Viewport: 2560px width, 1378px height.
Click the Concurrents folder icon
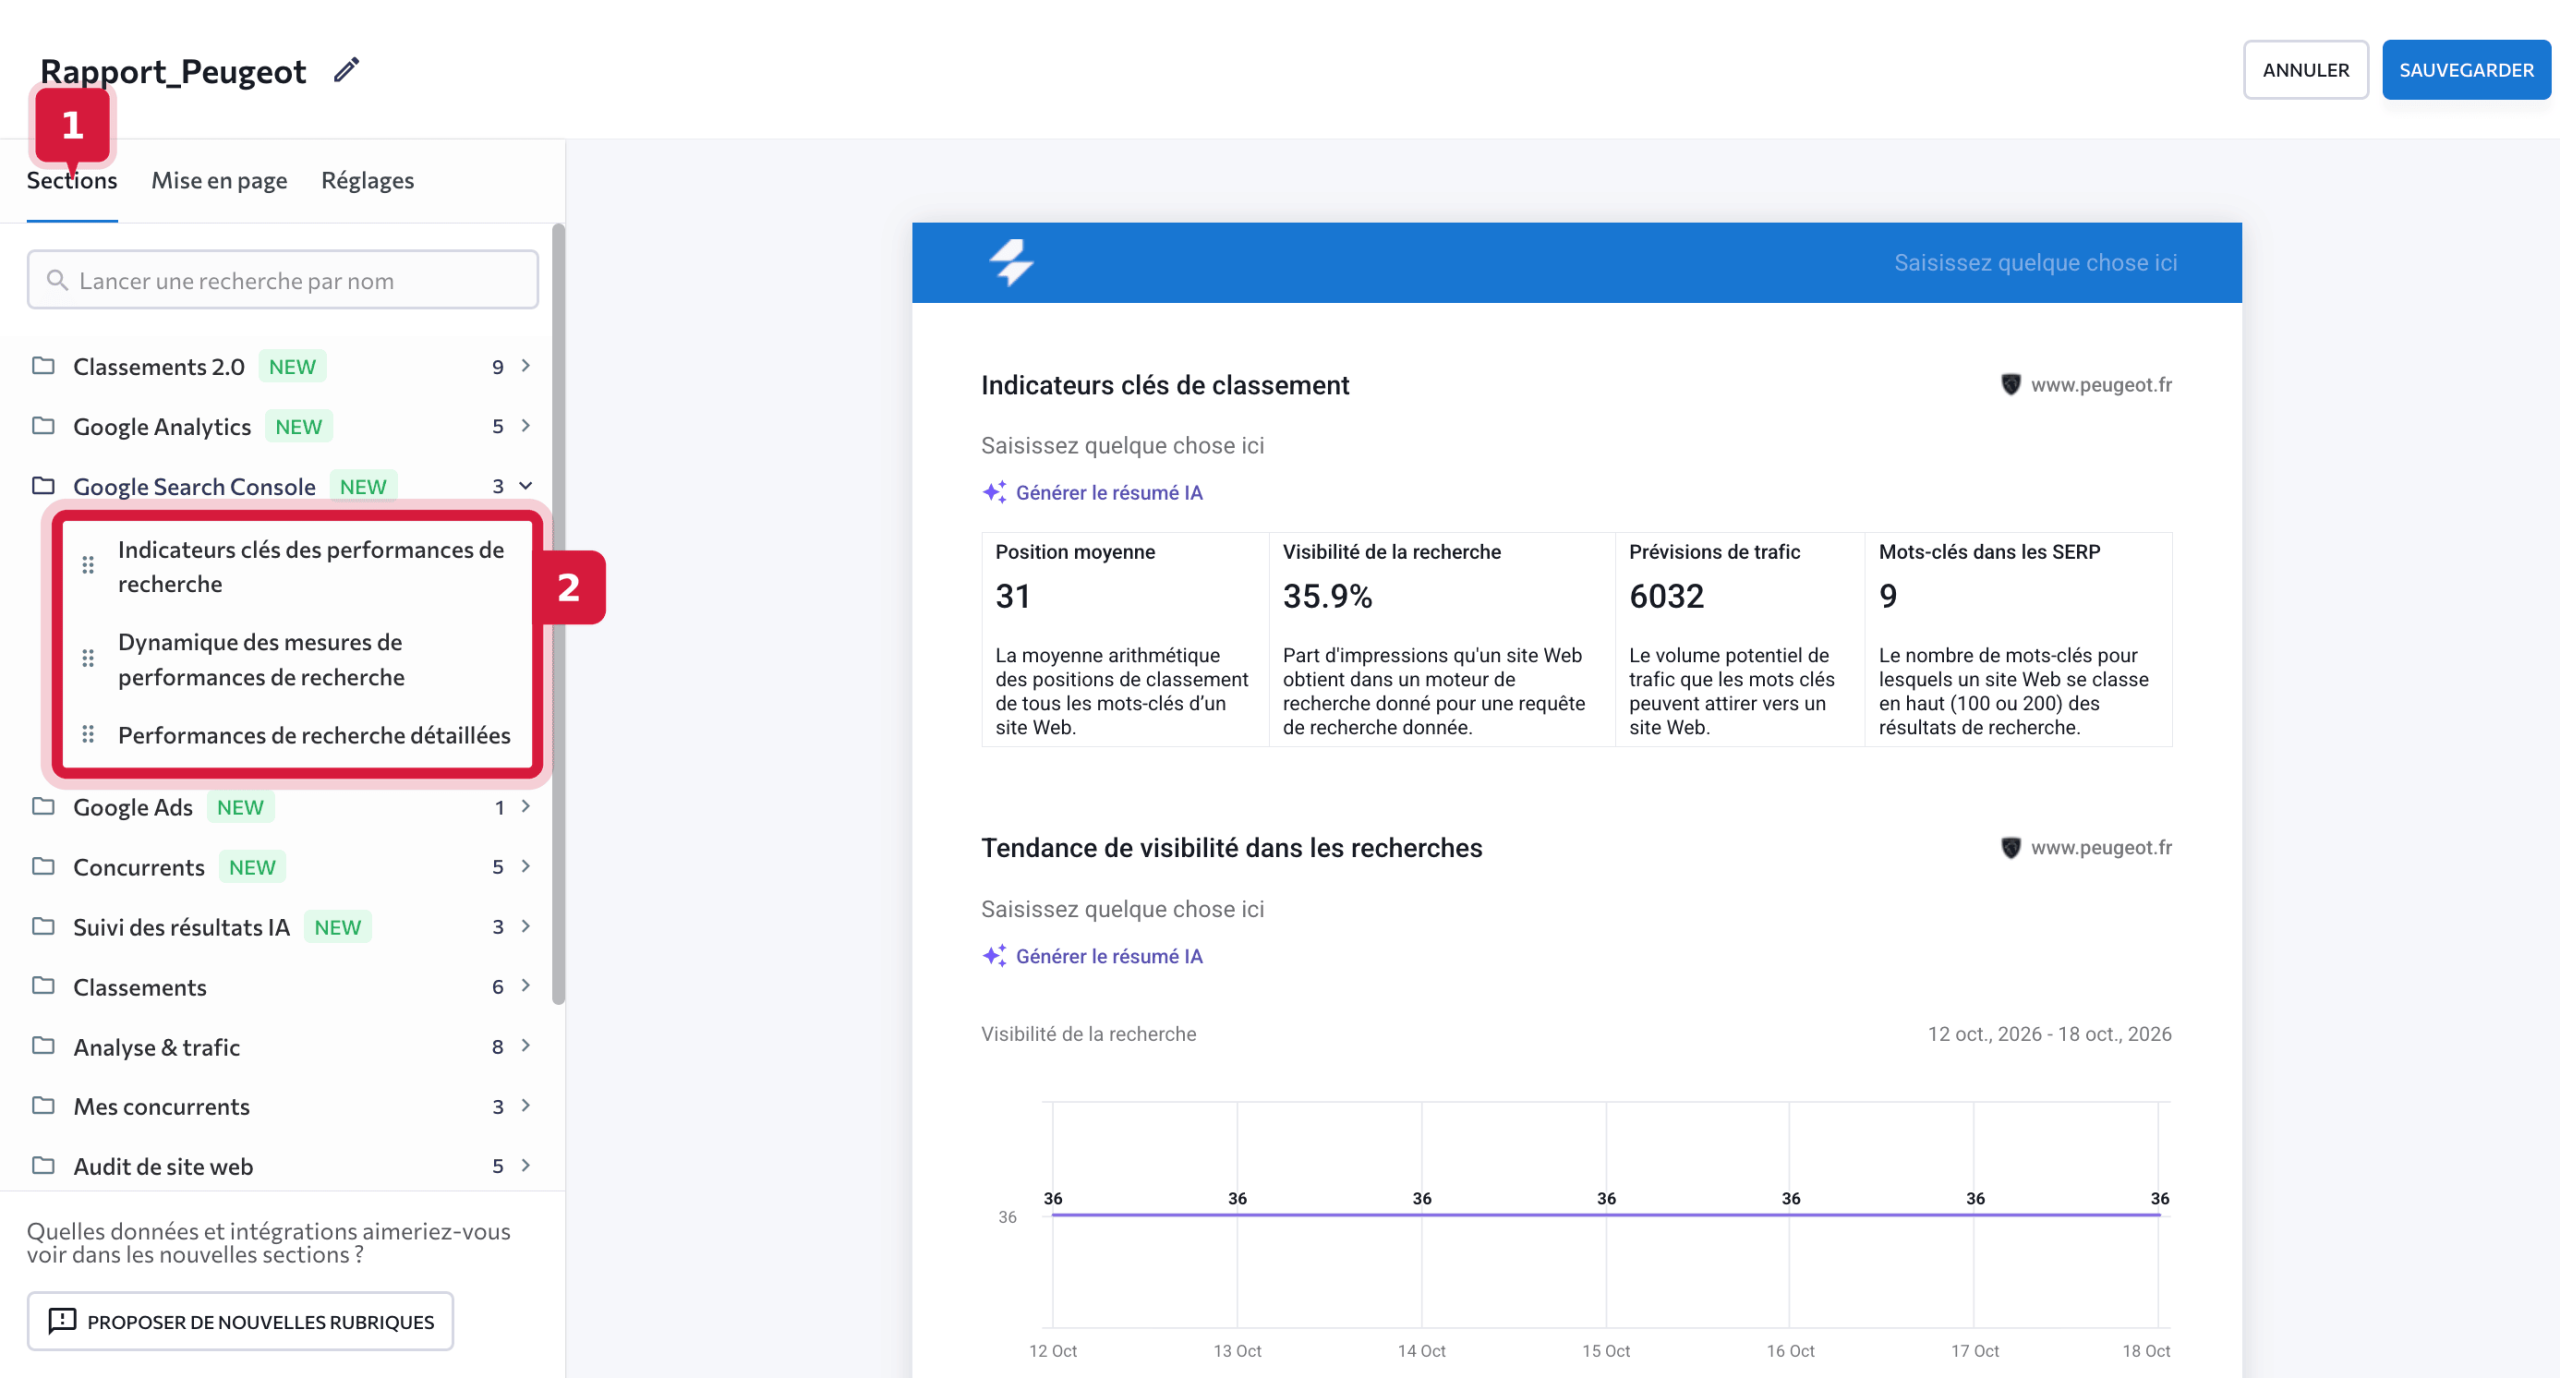click(43, 866)
